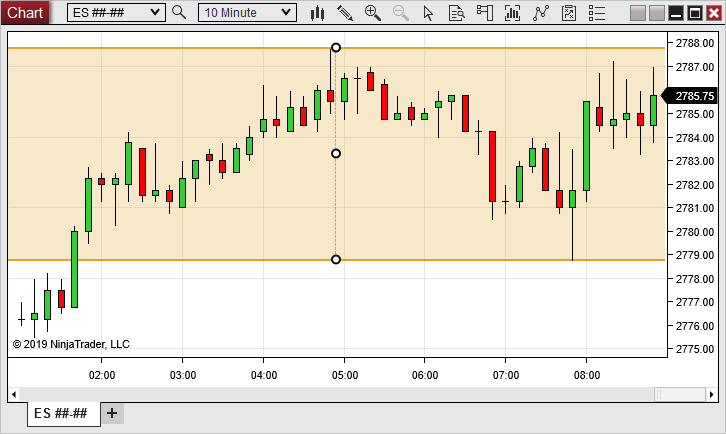Click the zoom out magnifier icon
The width and height of the screenshot is (726, 434).
point(401,13)
